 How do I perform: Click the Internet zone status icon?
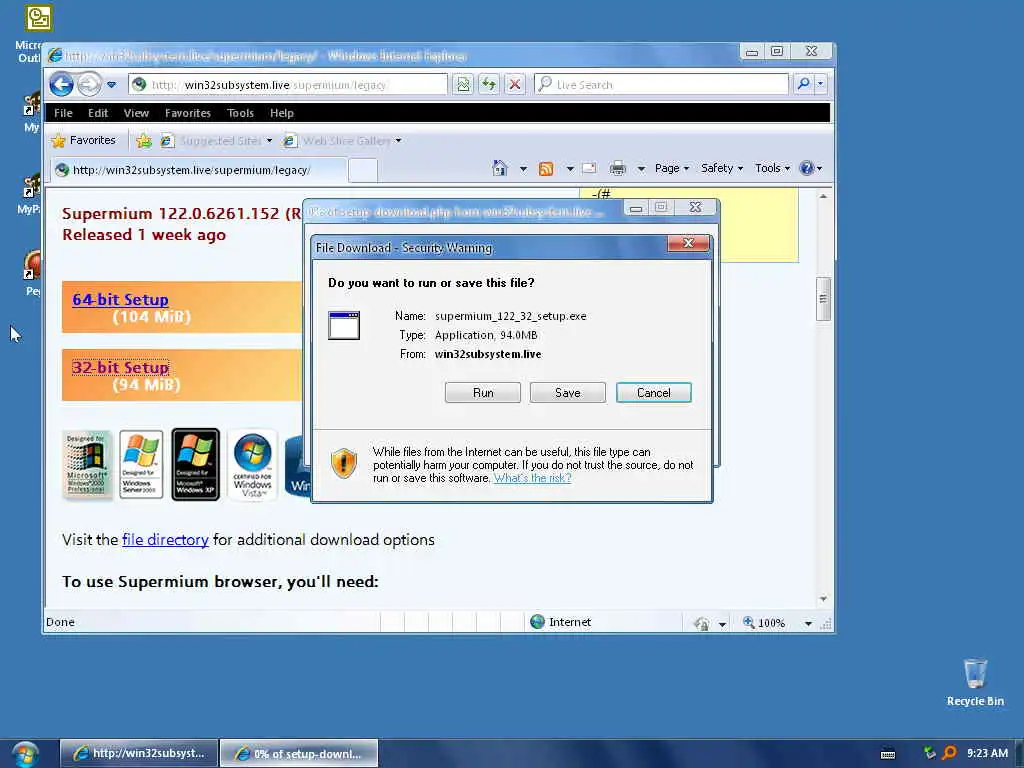(x=537, y=622)
